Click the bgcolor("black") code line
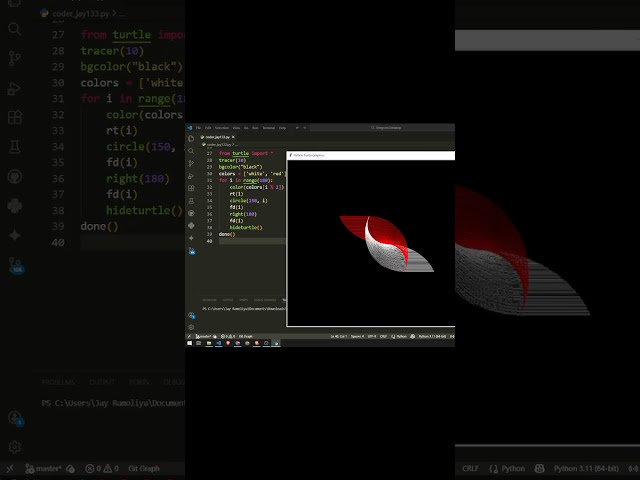 click(240, 167)
